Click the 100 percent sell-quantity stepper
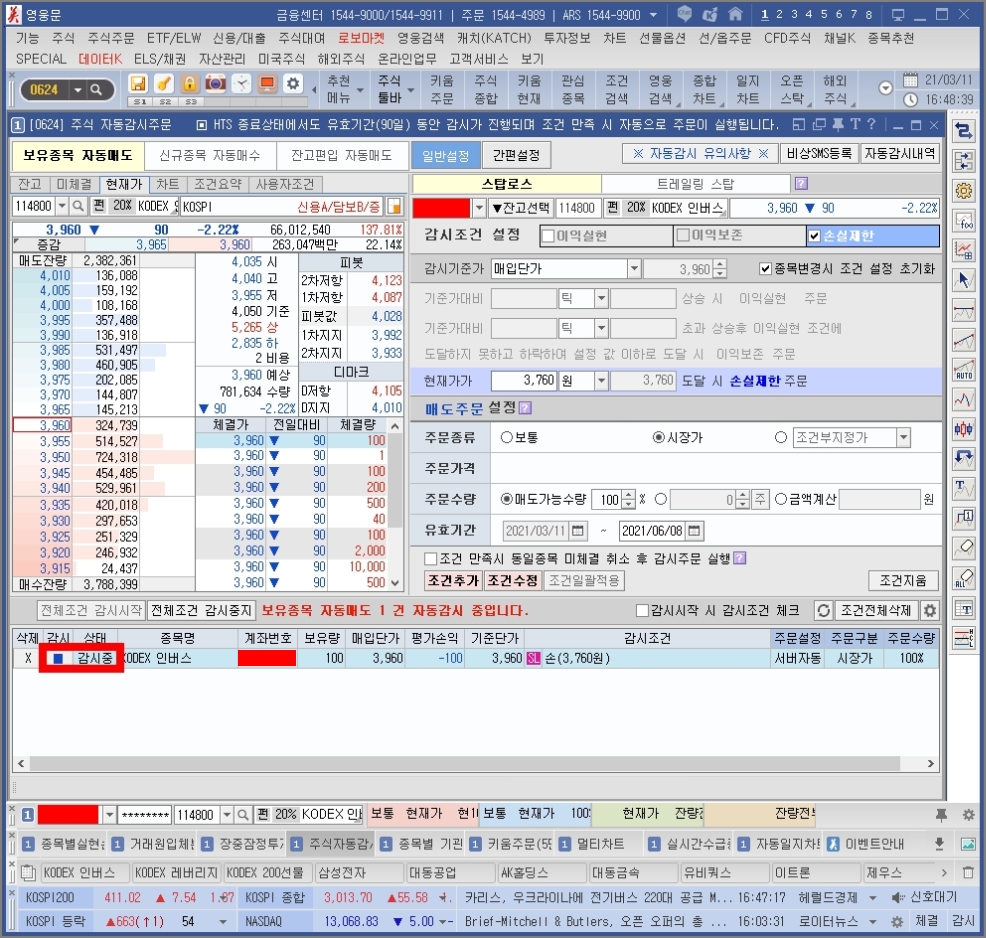986x938 pixels. coord(628,500)
